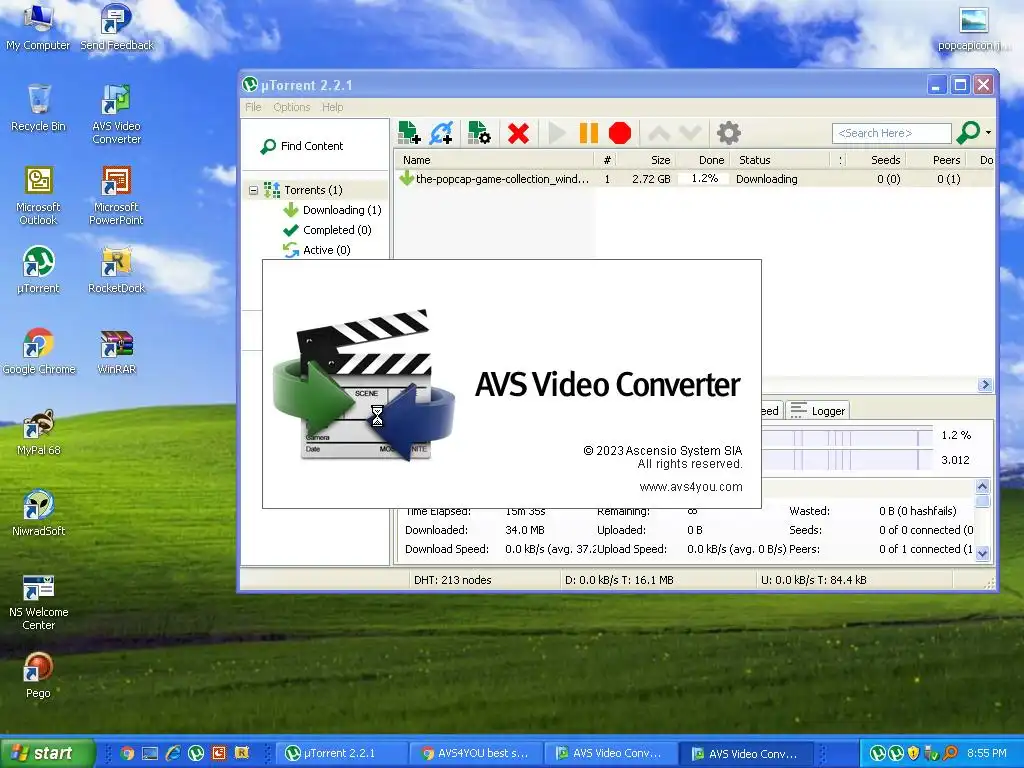The width and height of the screenshot is (1024, 768).
Task: Select the Microsoft PowerPoint desktop icon
Action: coord(116,196)
